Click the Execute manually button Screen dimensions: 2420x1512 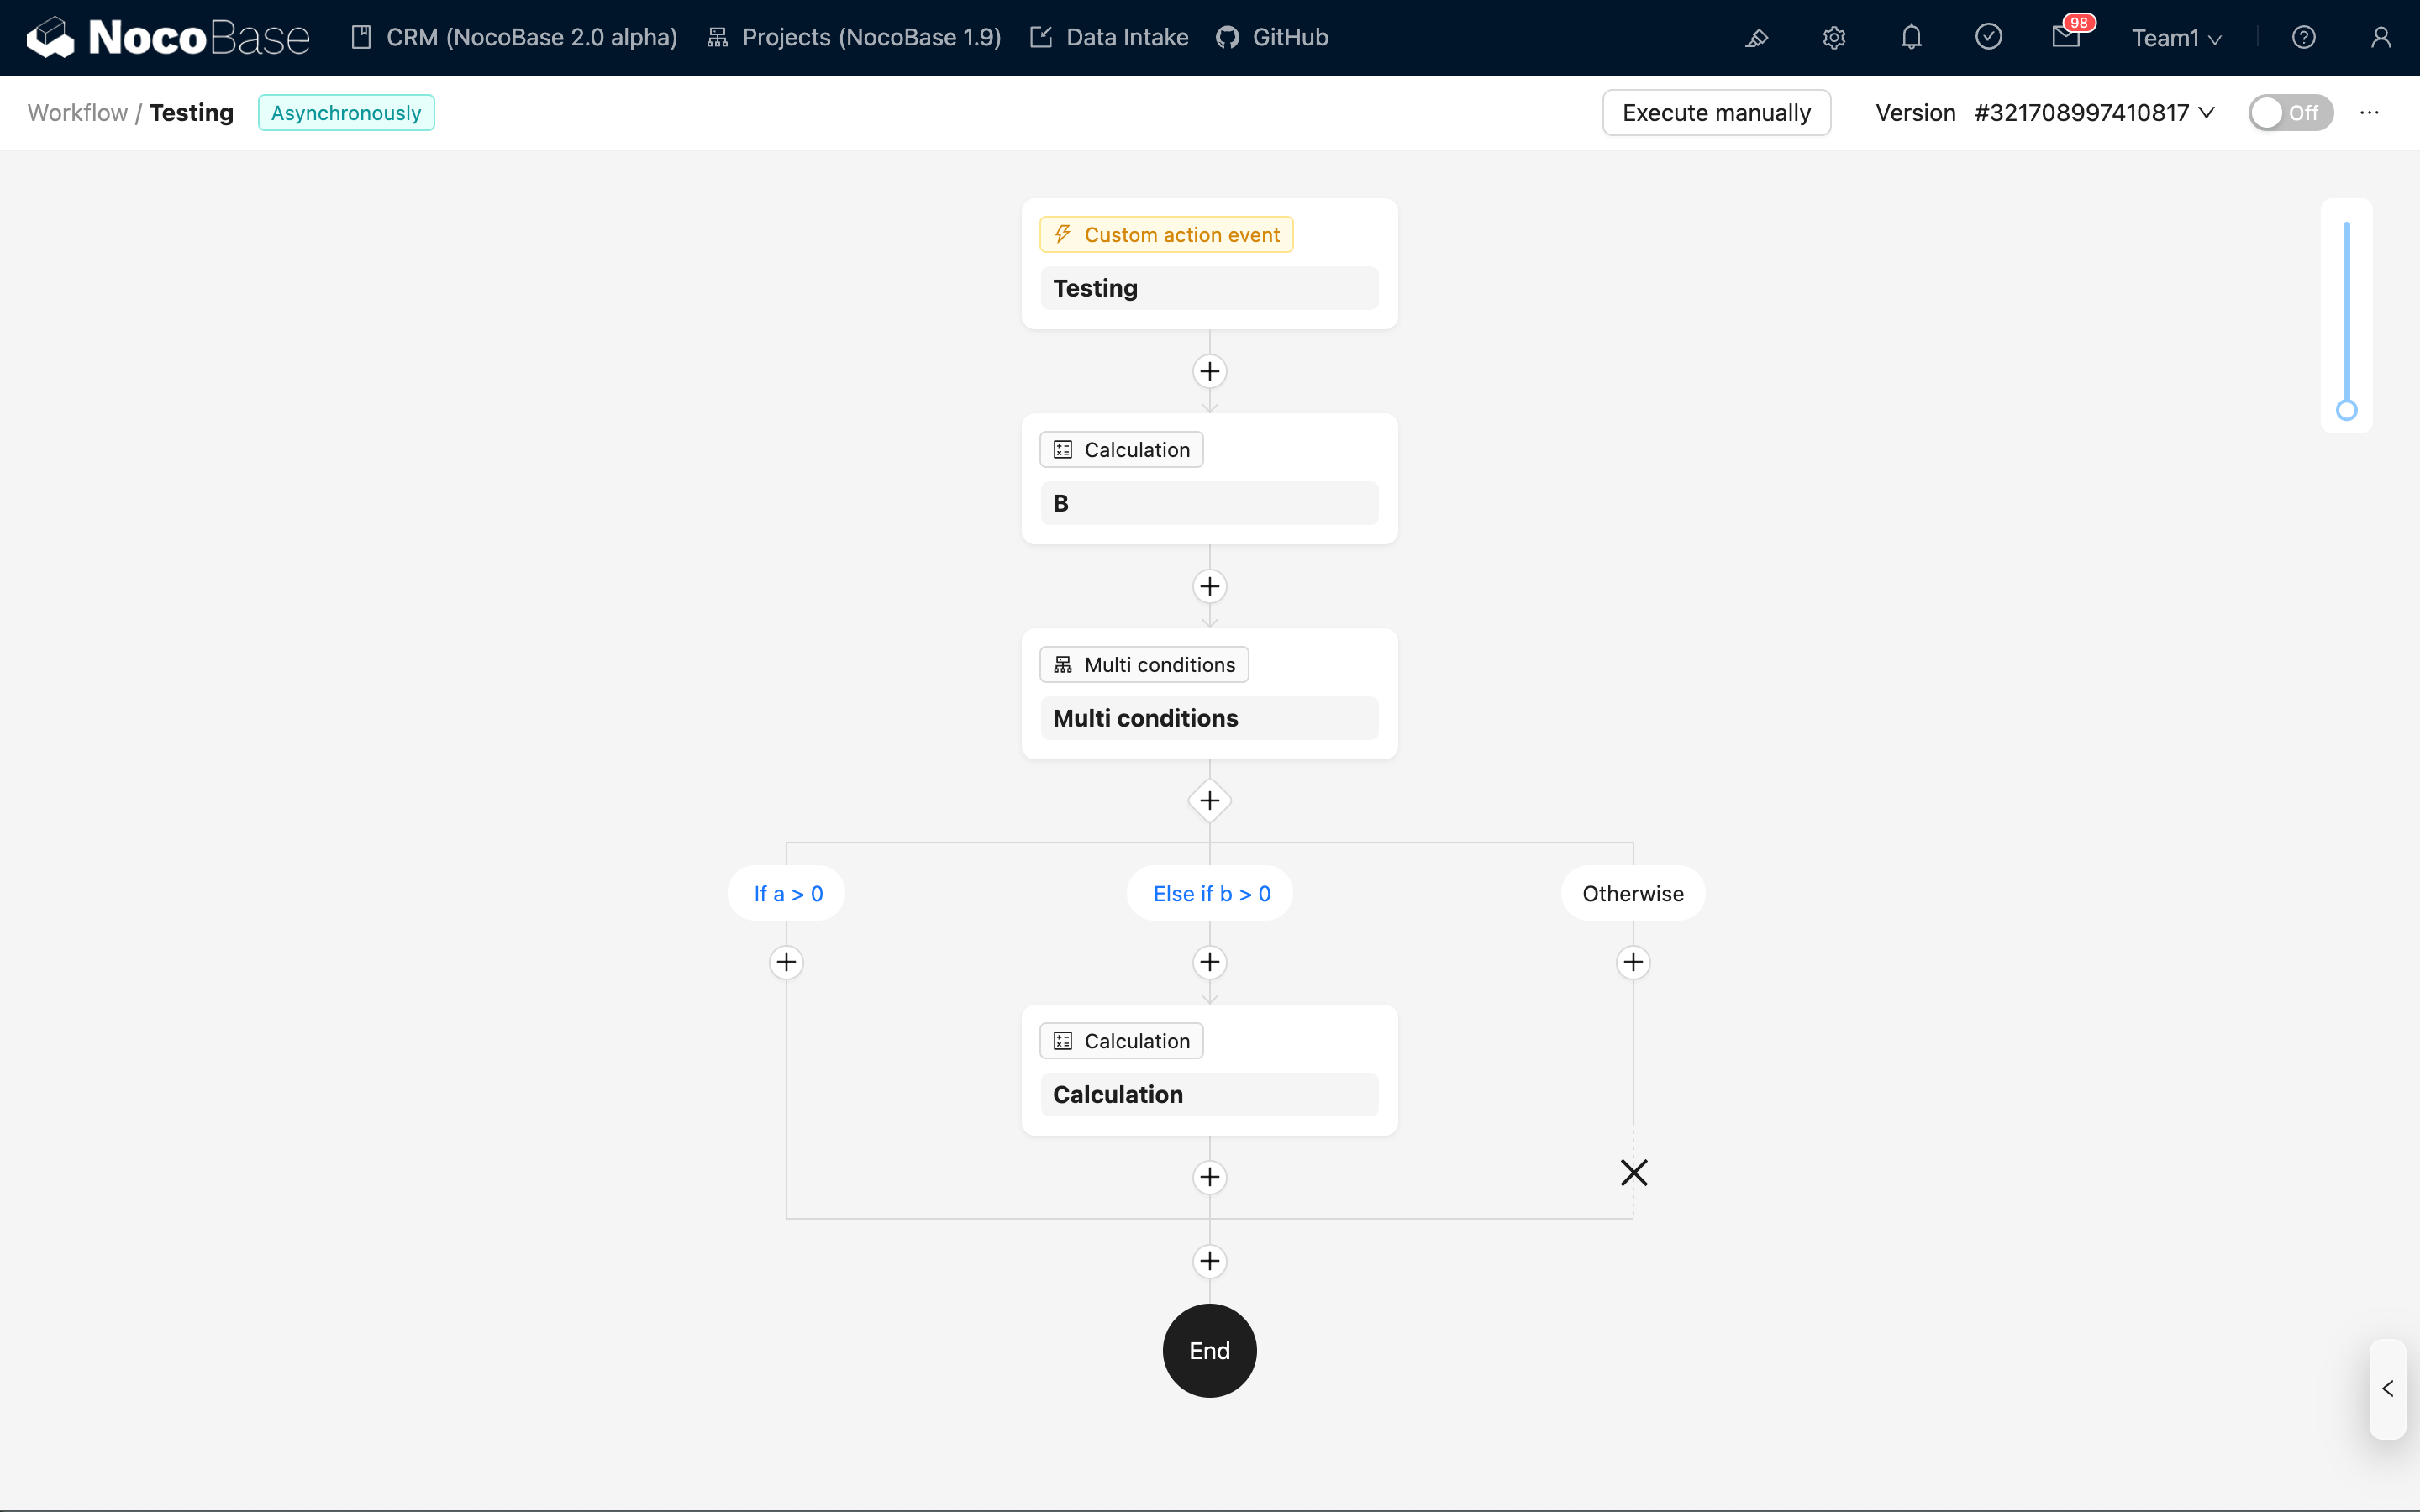pyautogui.click(x=1716, y=113)
